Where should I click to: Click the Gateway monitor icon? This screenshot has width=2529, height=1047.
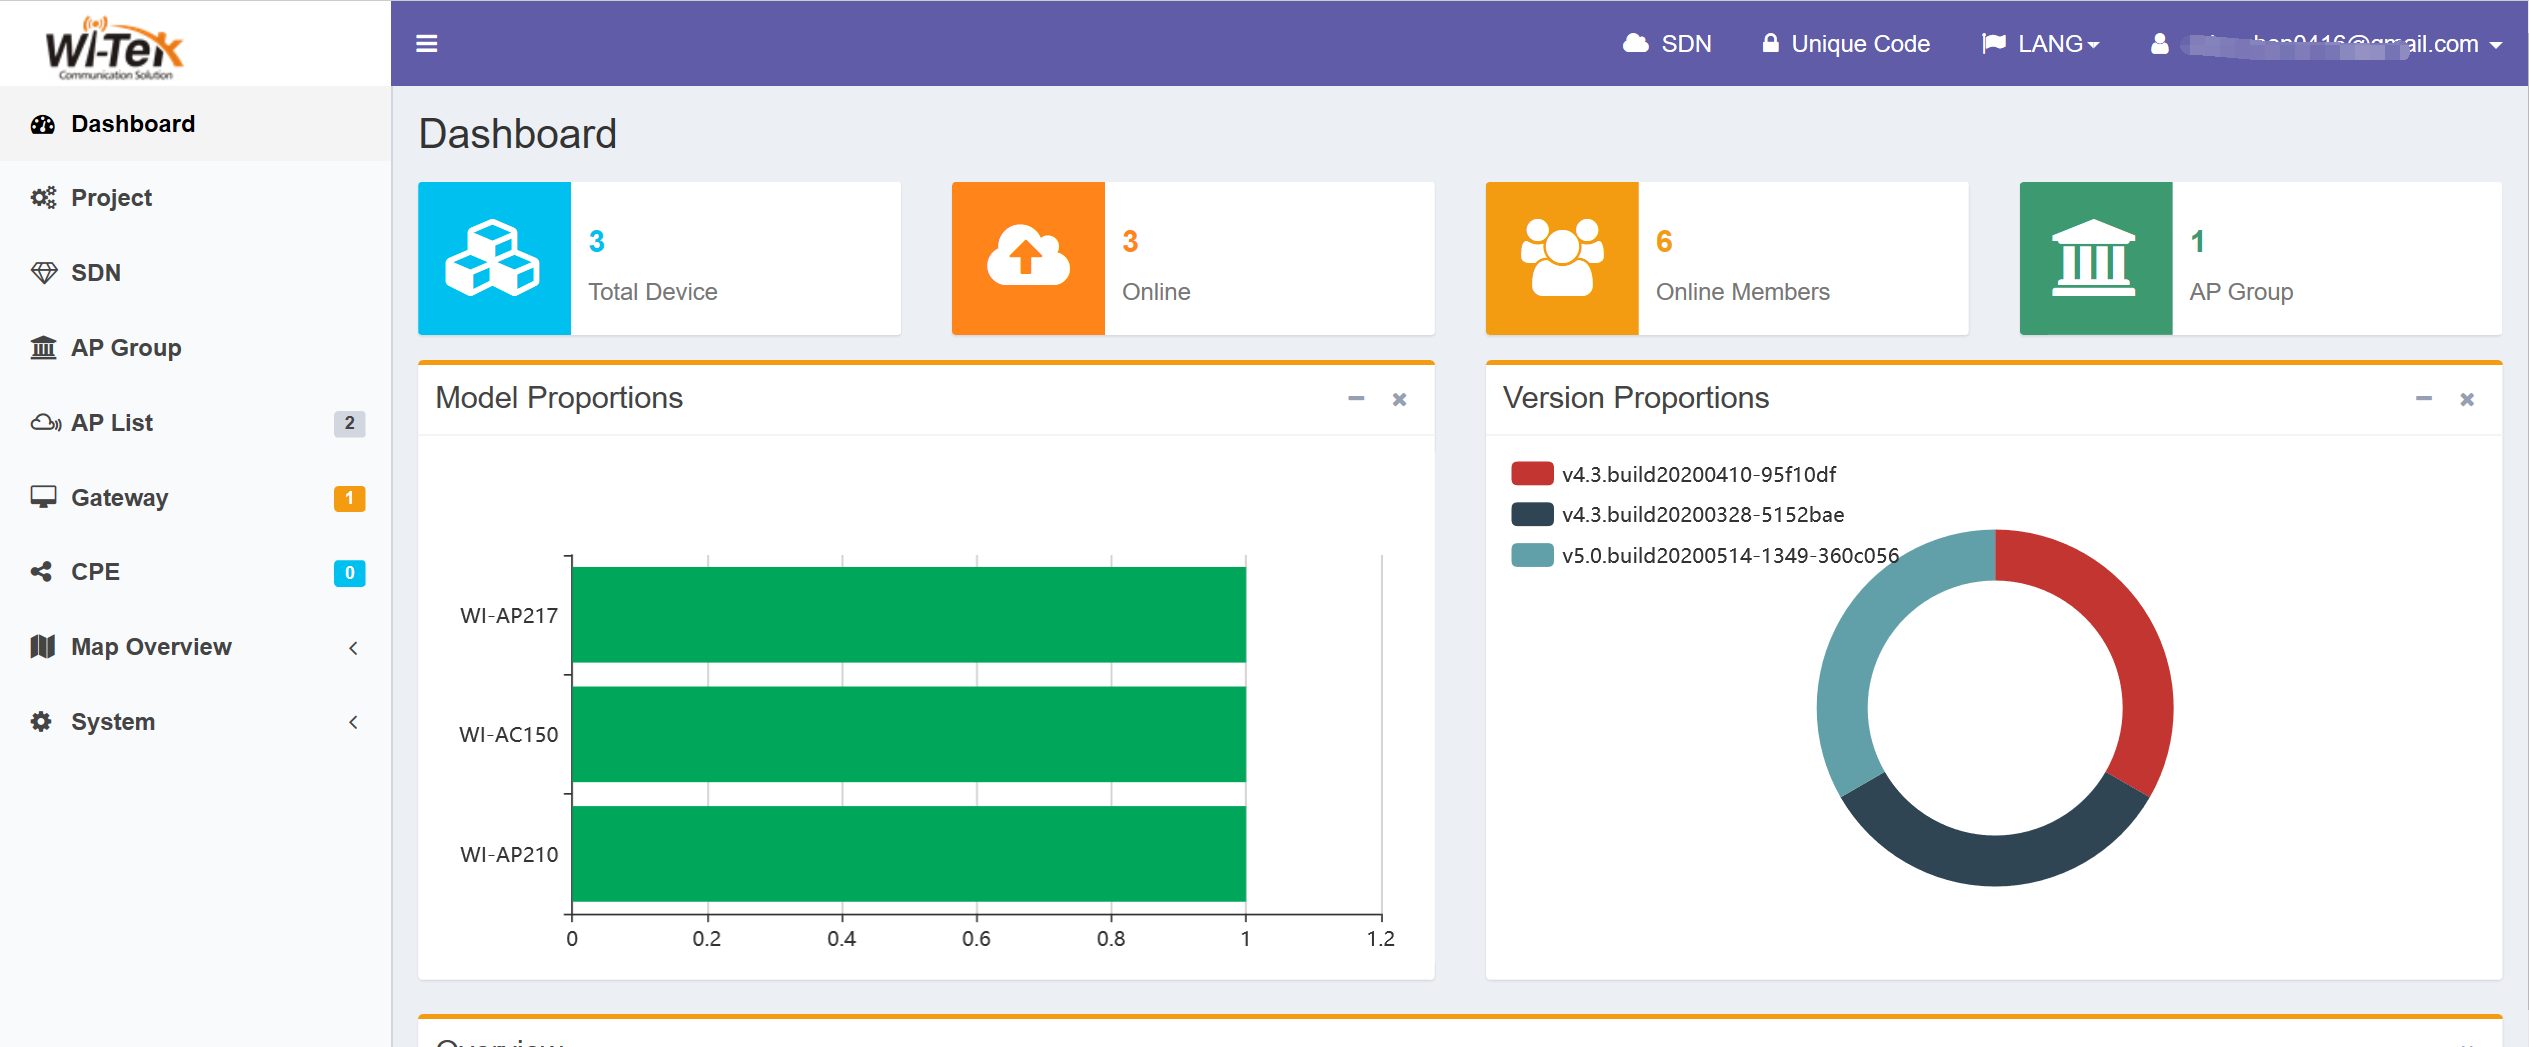(x=43, y=497)
